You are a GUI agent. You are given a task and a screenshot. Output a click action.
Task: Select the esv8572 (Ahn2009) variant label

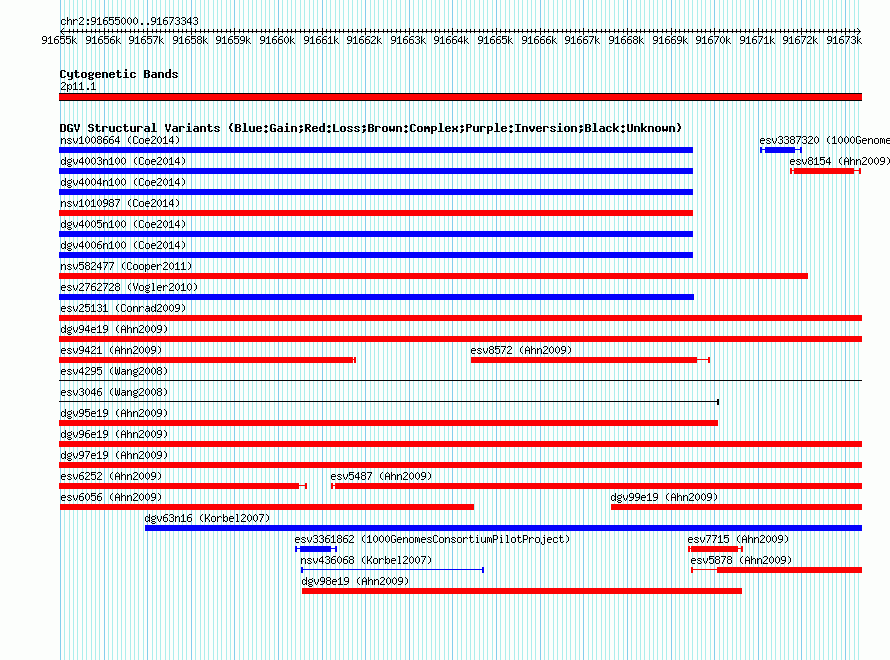pos(521,350)
